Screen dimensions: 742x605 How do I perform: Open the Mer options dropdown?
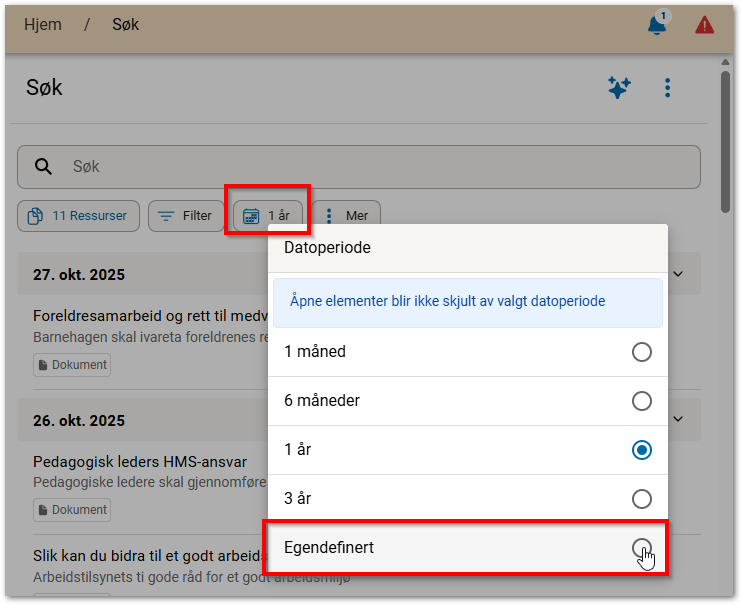pyautogui.click(x=346, y=216)
